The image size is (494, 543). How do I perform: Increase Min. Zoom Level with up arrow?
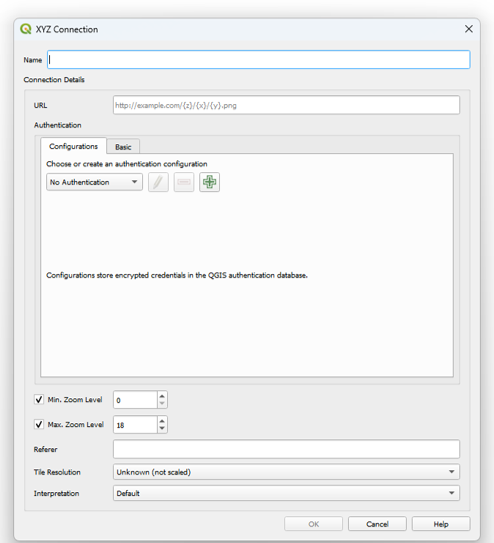(x=162, y=396)
